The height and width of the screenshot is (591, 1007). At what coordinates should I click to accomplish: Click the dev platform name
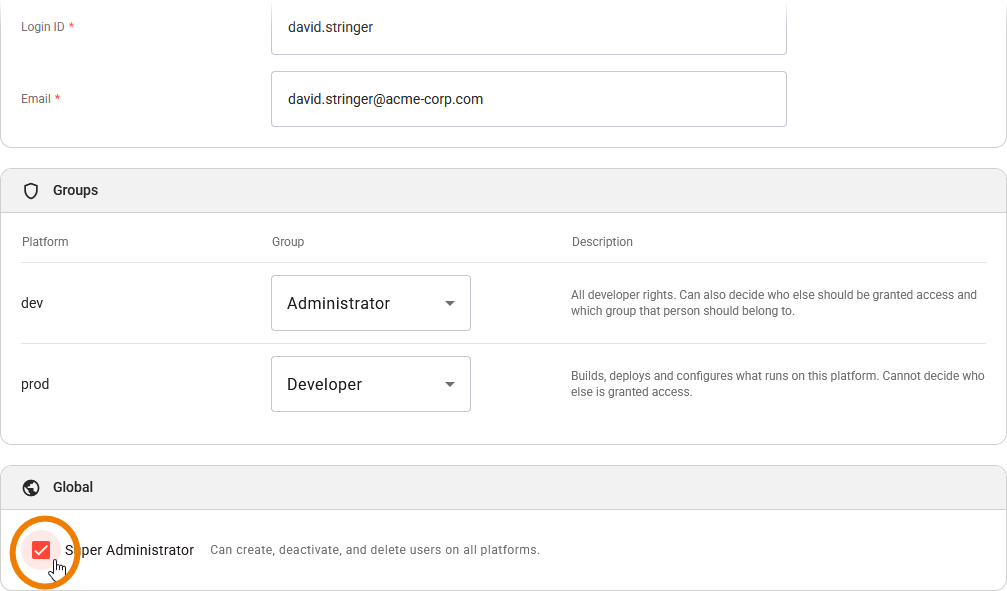click(x=32, y=303)
